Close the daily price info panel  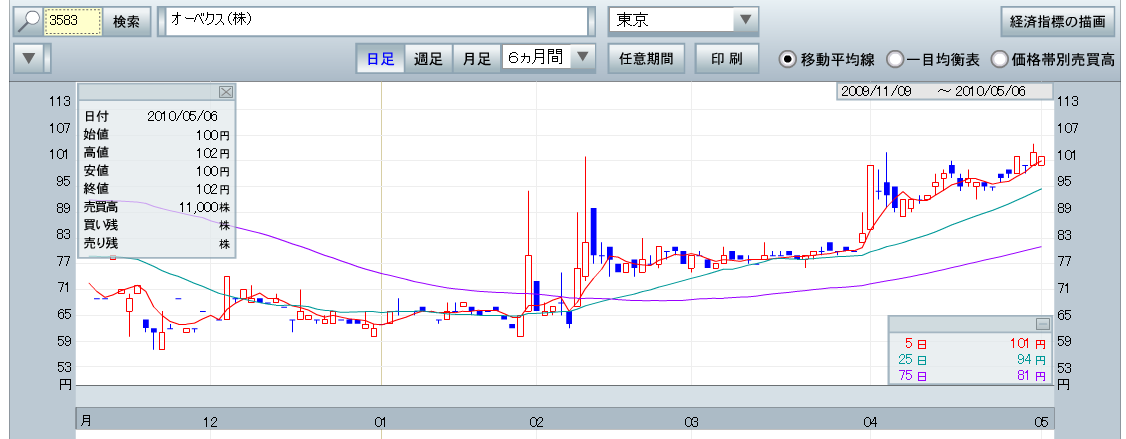coord(225,92)
